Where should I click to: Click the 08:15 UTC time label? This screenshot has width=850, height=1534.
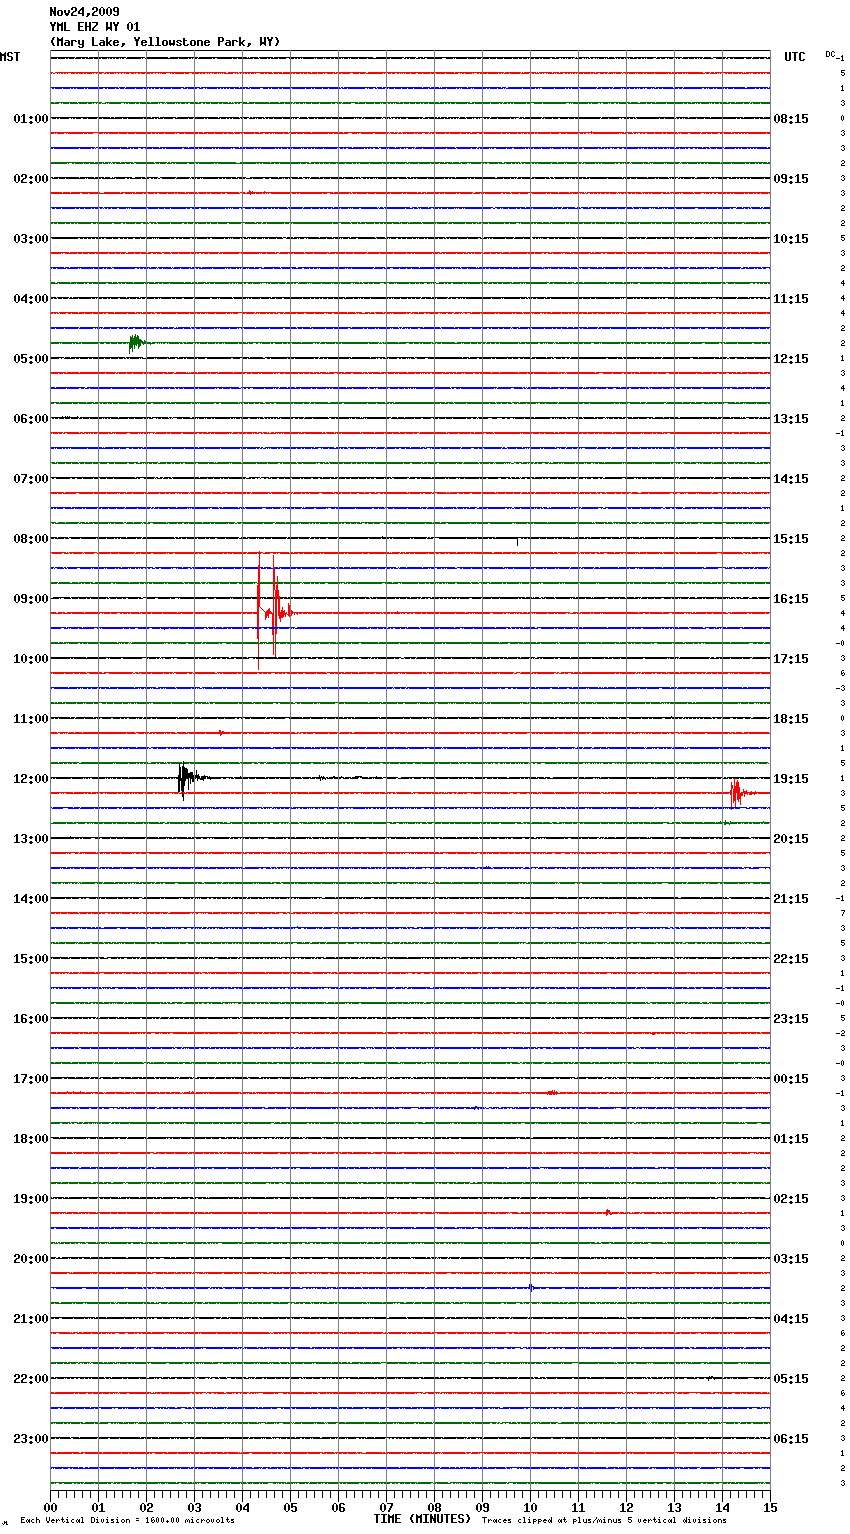pyautogui.click(x=791, y=119)
